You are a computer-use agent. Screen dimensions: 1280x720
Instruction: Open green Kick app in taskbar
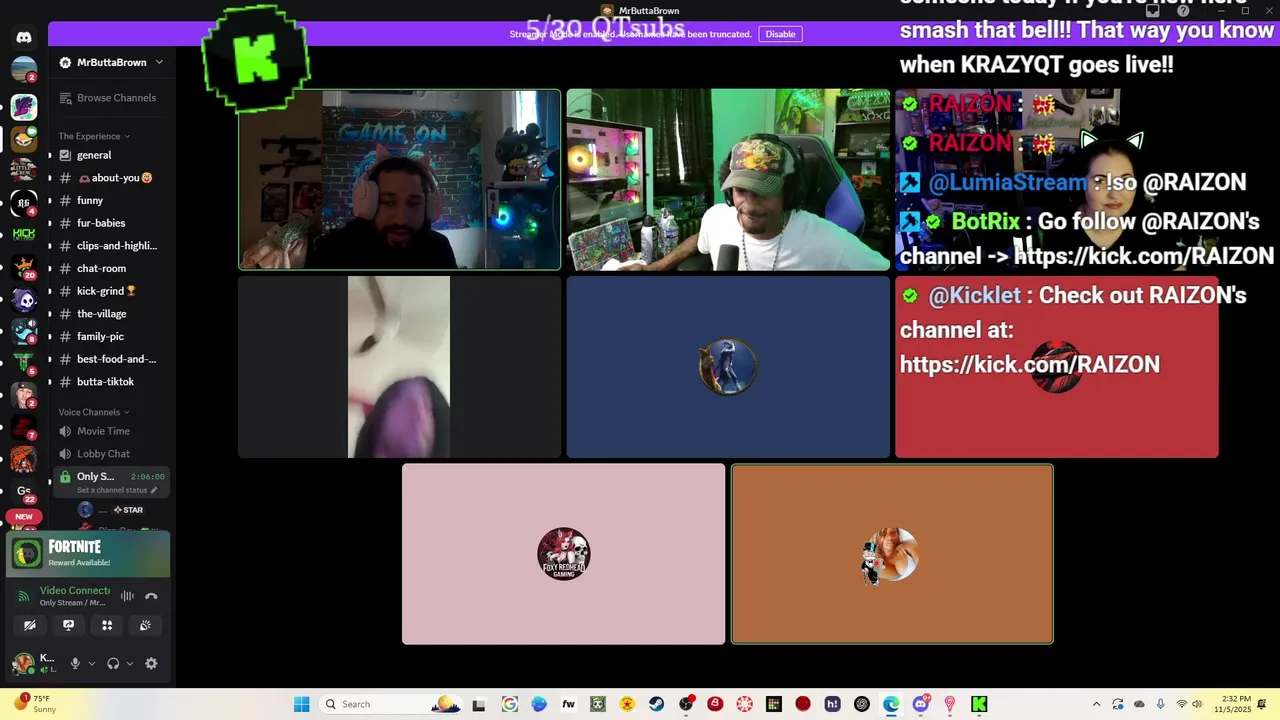click(x=979, y=704)
